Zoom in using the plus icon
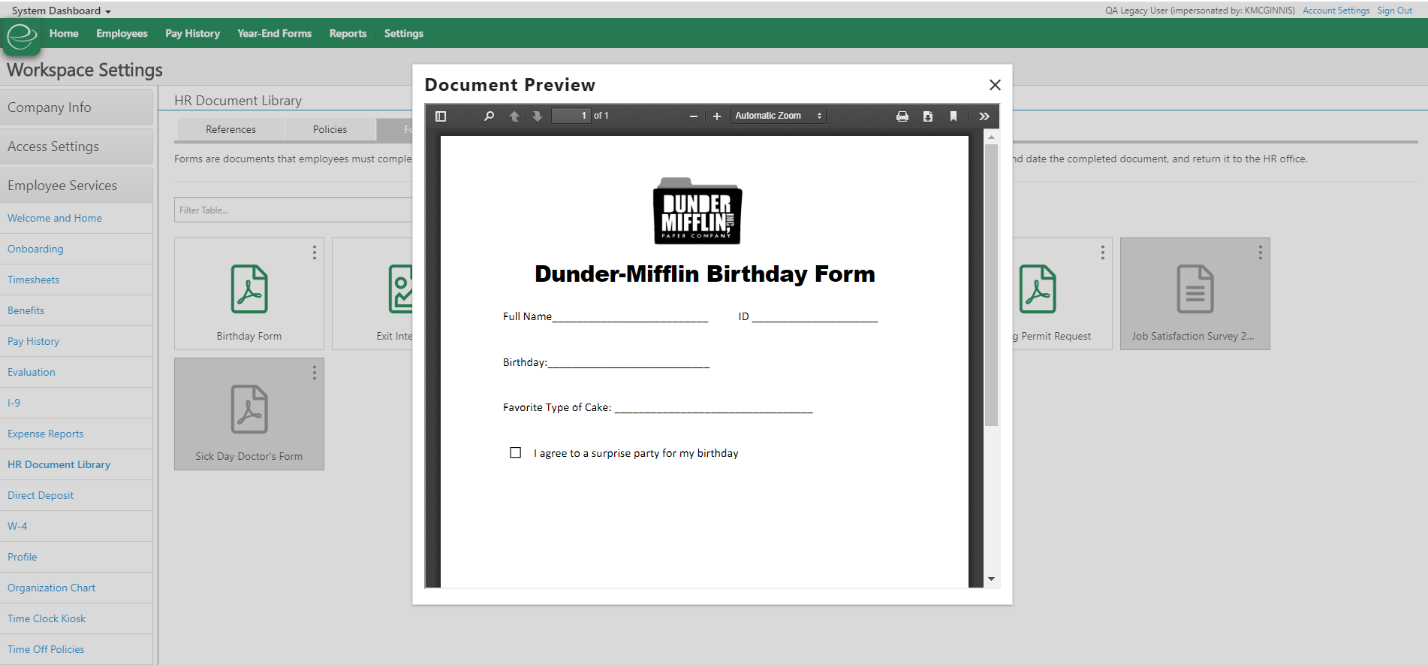The image size is (1428, 665). pos(717,116)
